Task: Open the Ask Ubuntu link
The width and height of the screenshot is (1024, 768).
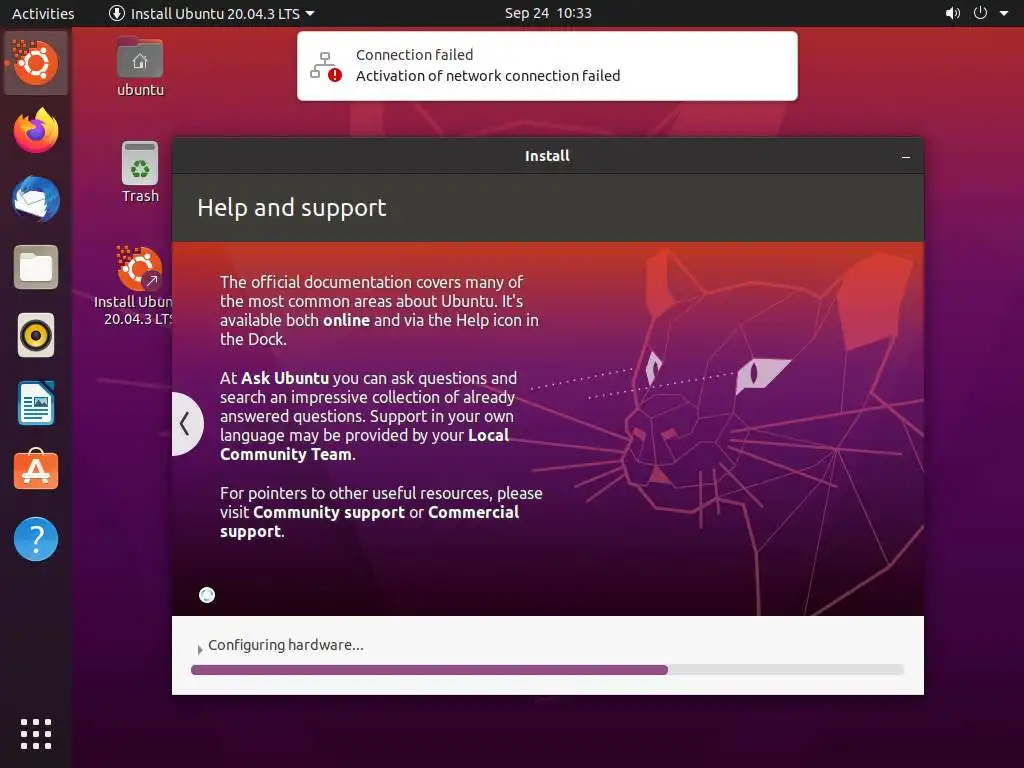Action: tap(285, 378)
